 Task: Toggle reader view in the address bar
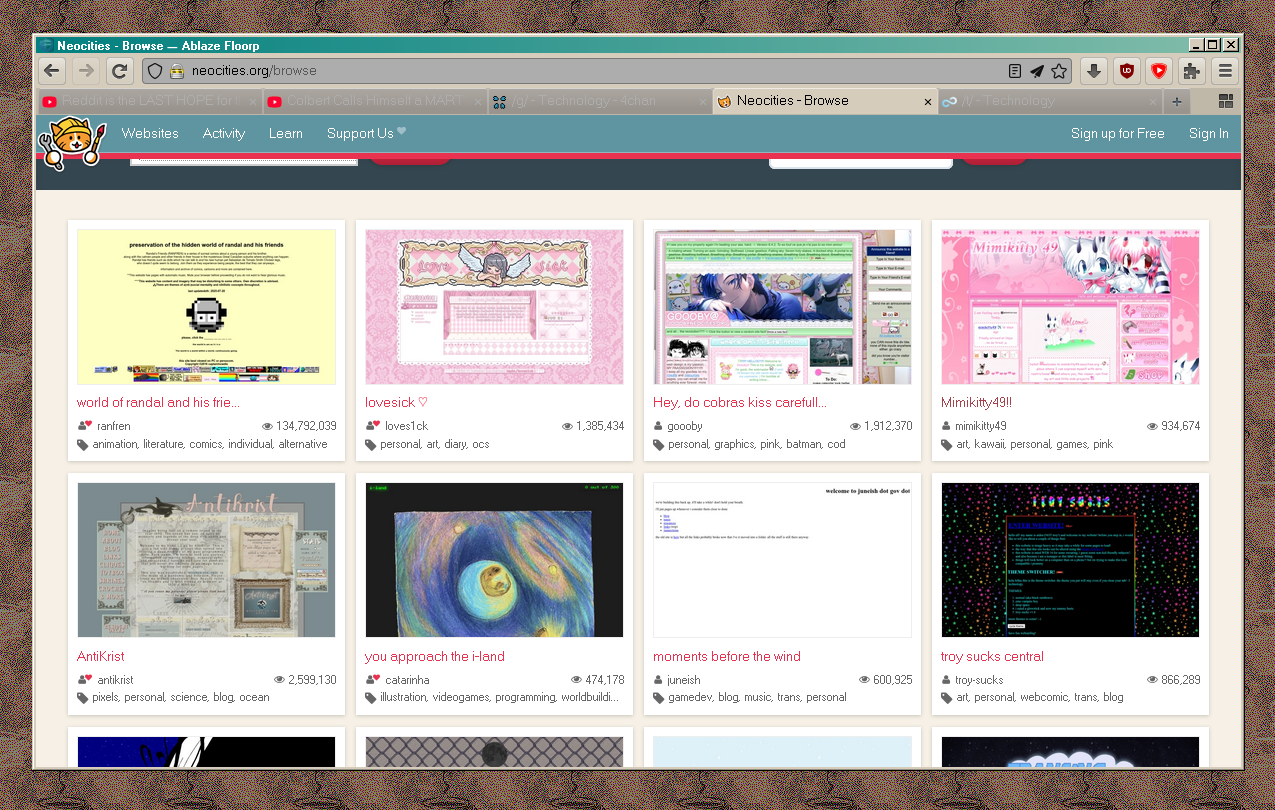(1015, 71)
